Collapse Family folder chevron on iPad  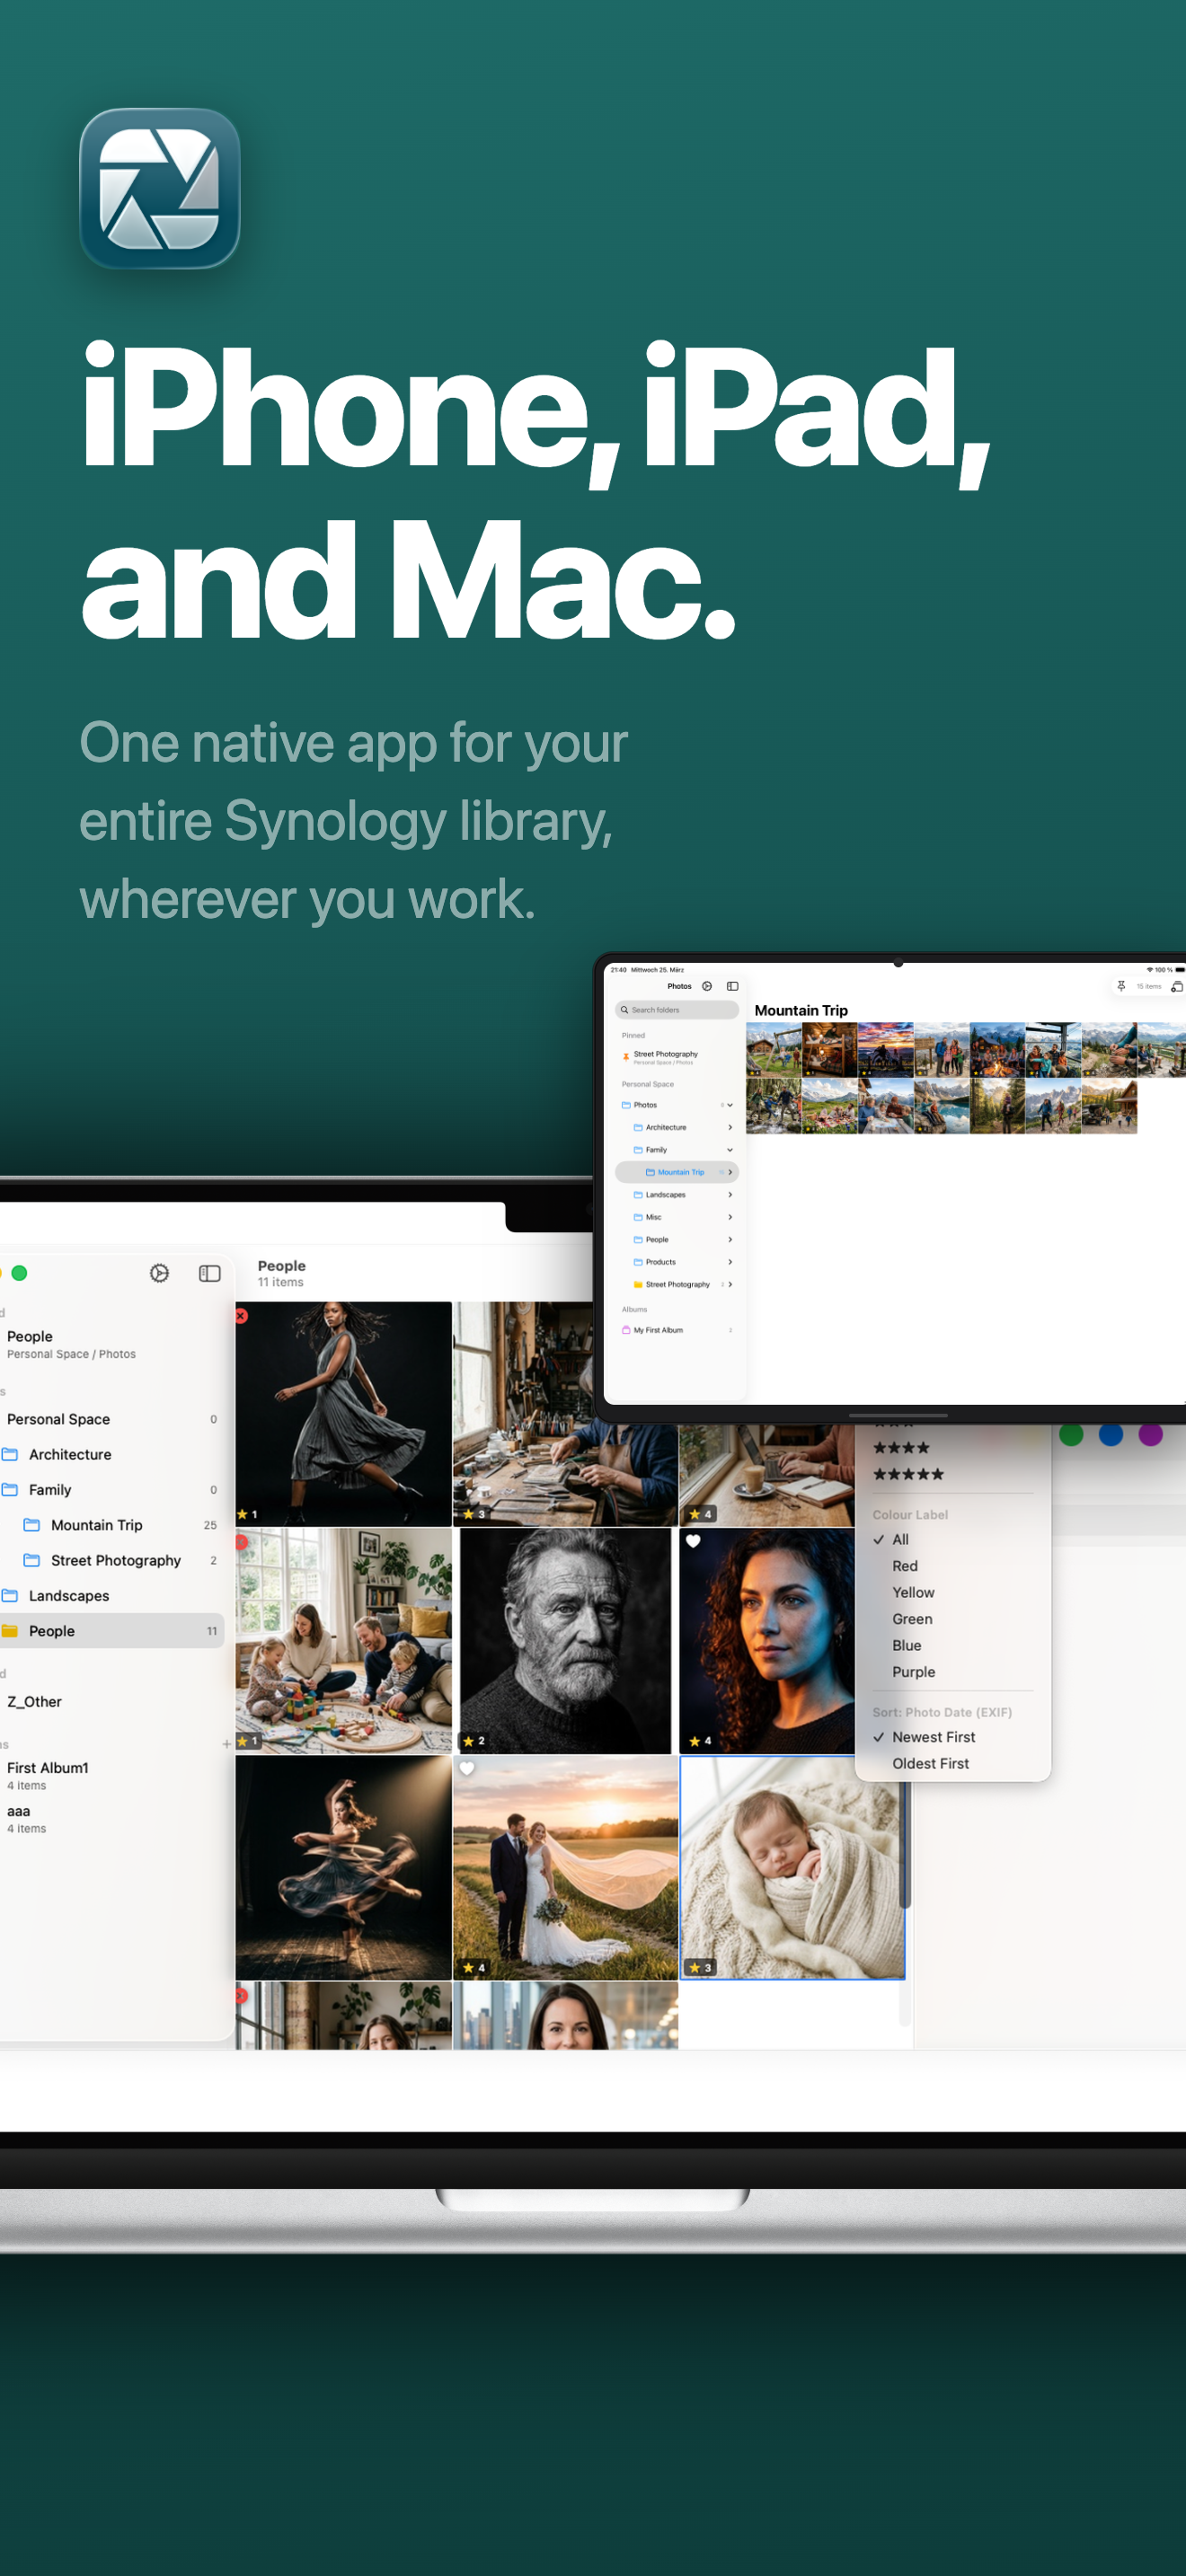pyautogui.click(x=730, y=1150)
